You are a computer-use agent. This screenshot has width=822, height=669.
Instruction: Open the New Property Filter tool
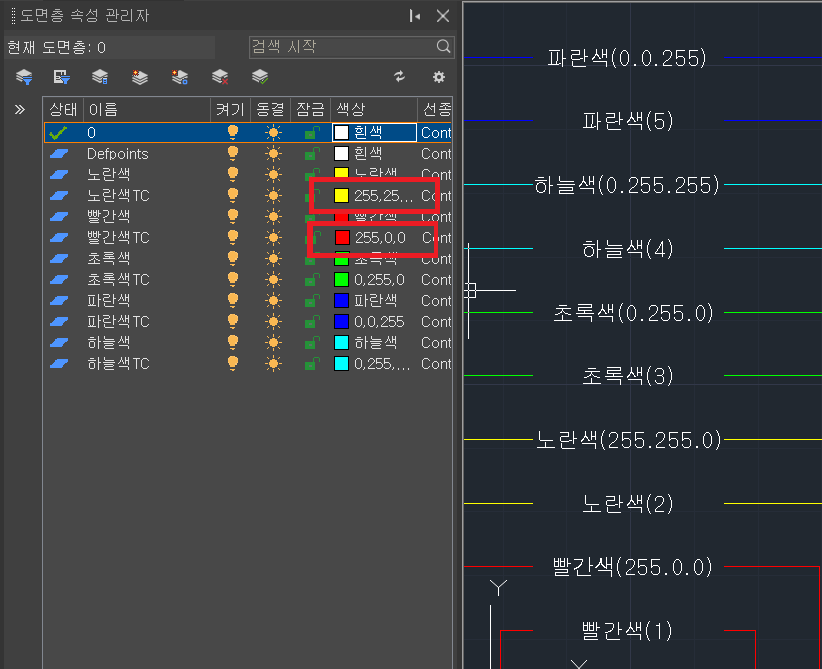pos(24,77)
